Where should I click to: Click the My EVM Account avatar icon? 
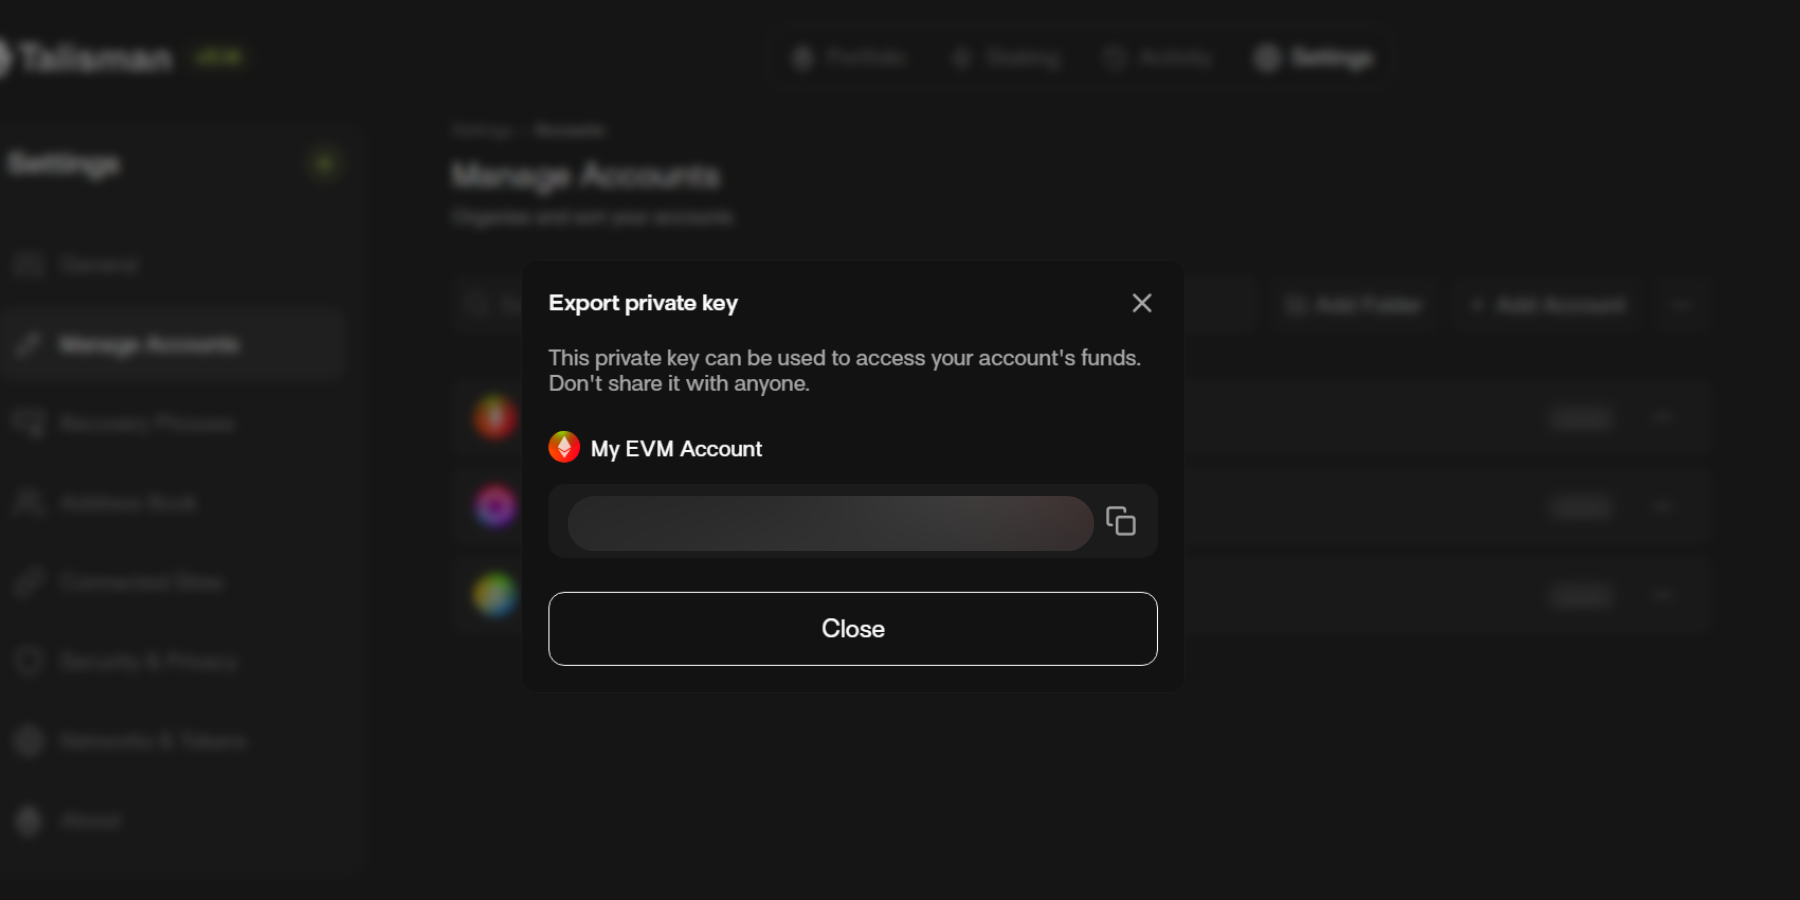click(564, 447)
